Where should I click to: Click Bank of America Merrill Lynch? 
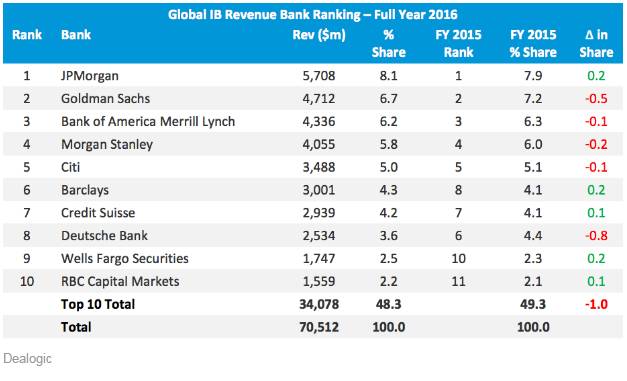148,121
